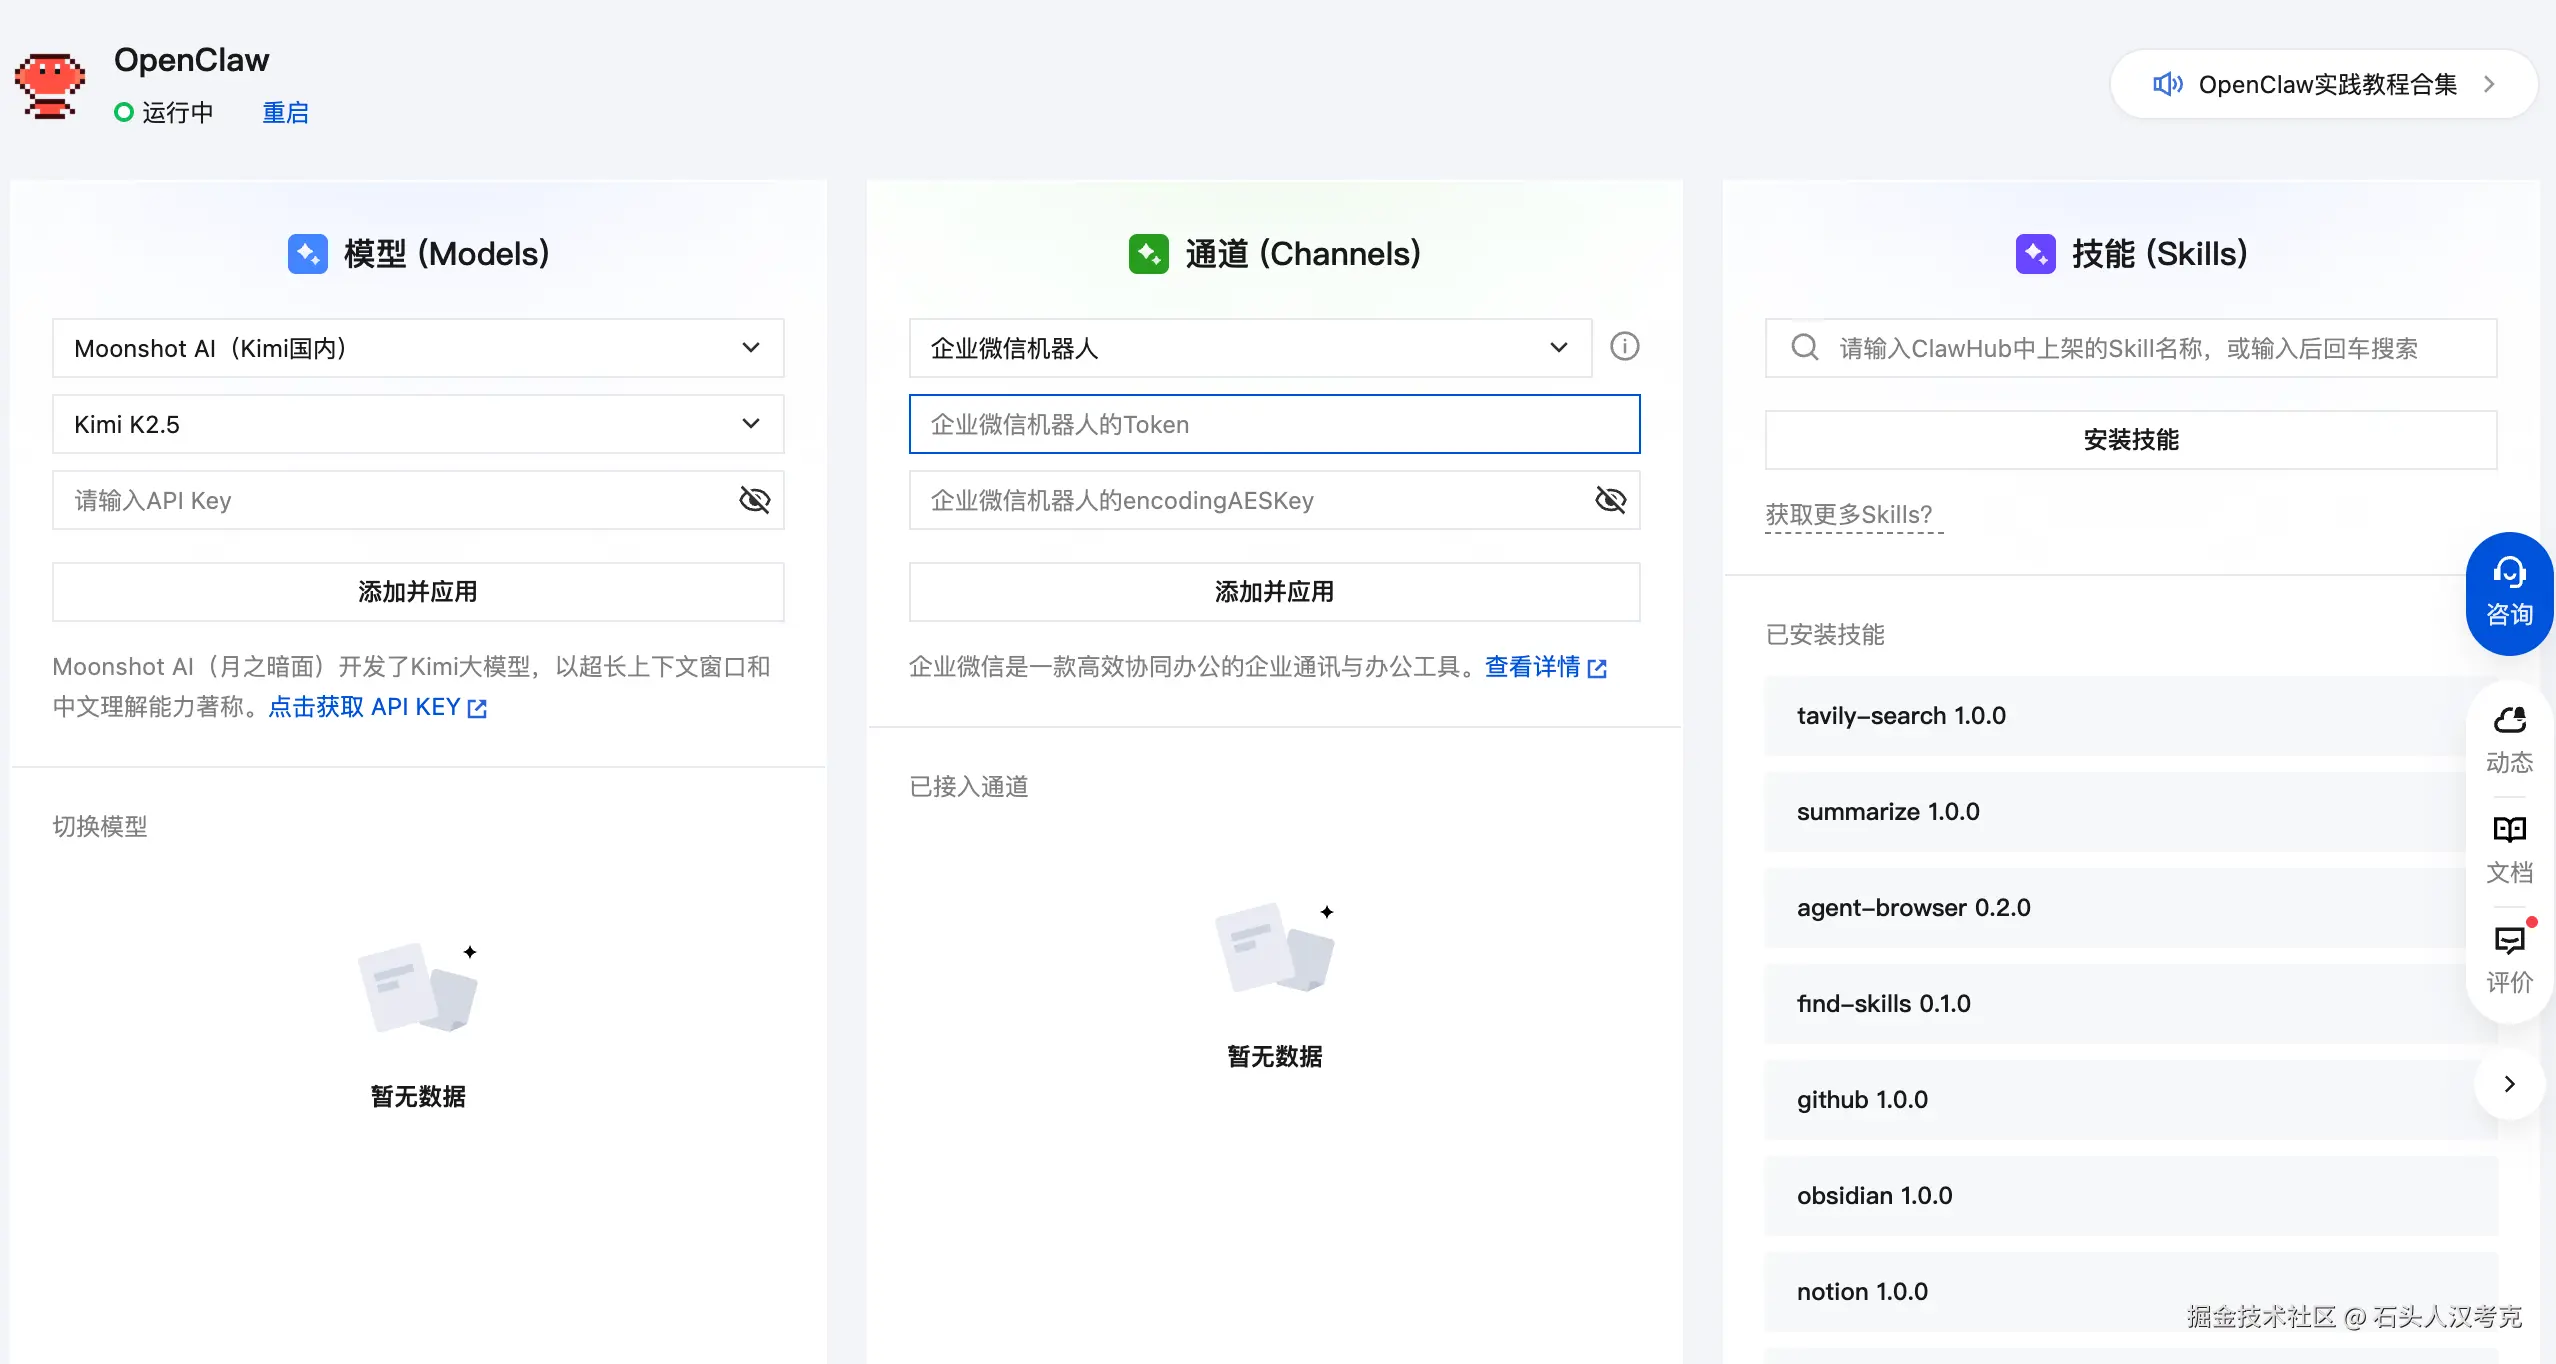Toggle encodingAESKey visibility eye icon

coord(1610,500)
